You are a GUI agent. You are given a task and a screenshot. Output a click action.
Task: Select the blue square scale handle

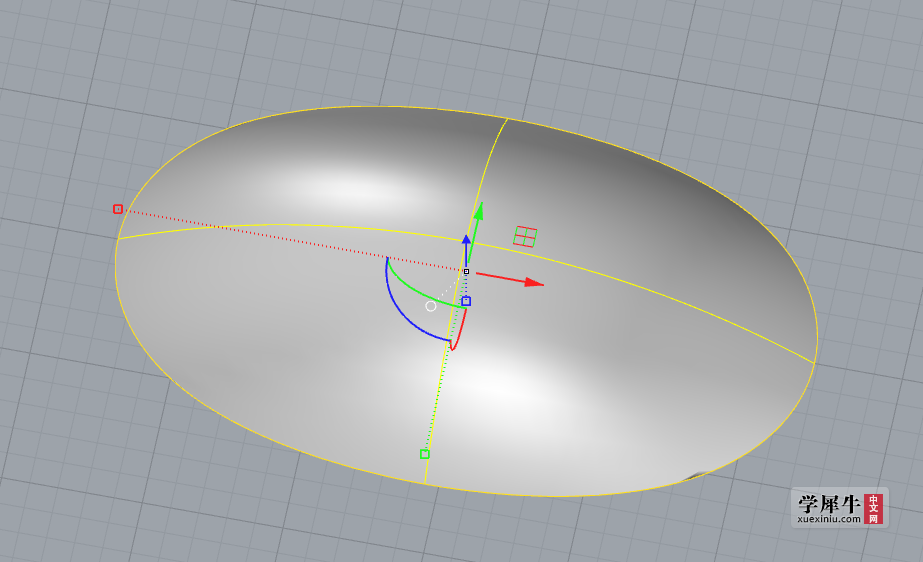tap(466, 301)
